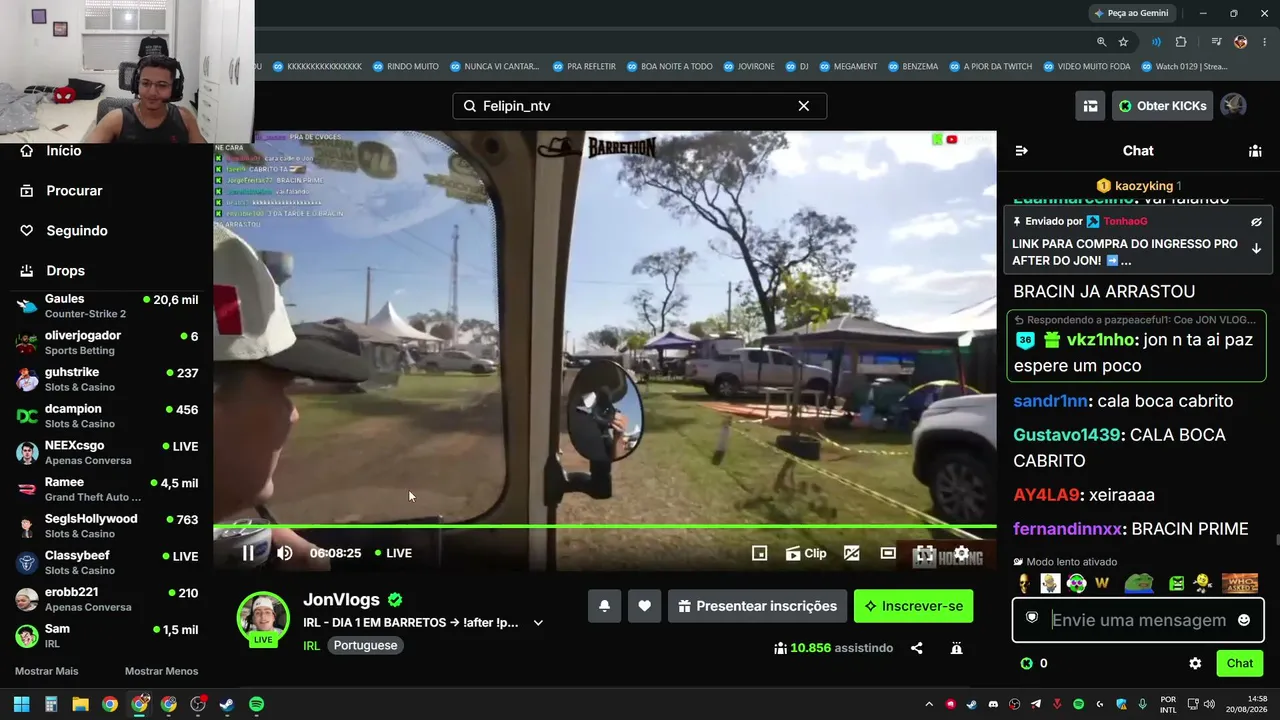Open Steam from the taskbar
The width and height of the screenshot is (1280, 720).
pos(227,704)
